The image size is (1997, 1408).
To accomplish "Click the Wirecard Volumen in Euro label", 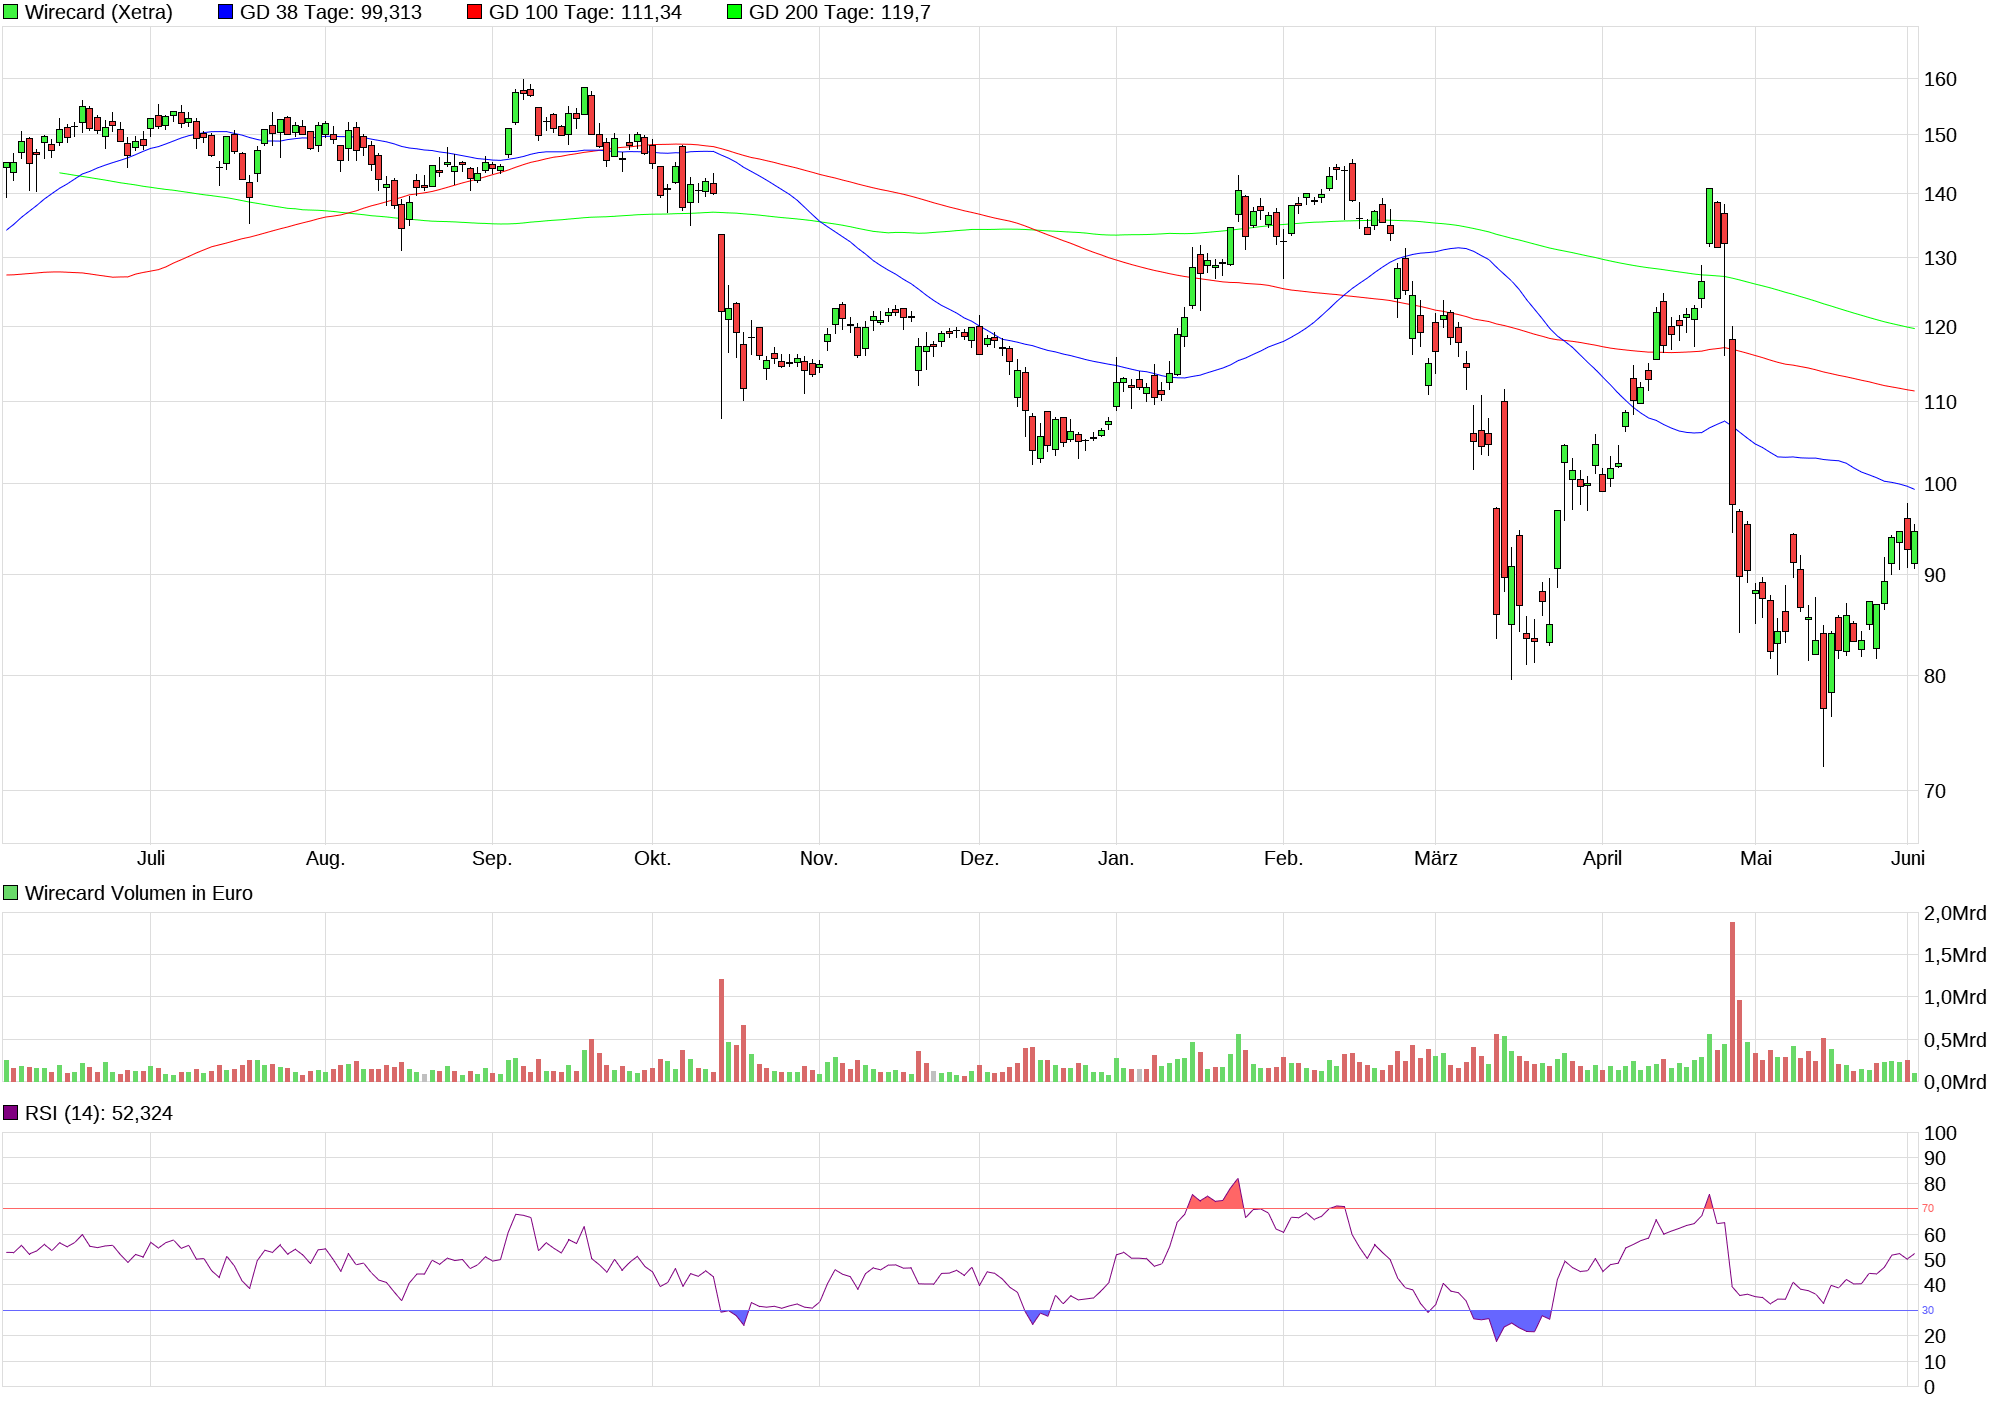I will coord(138,893).
